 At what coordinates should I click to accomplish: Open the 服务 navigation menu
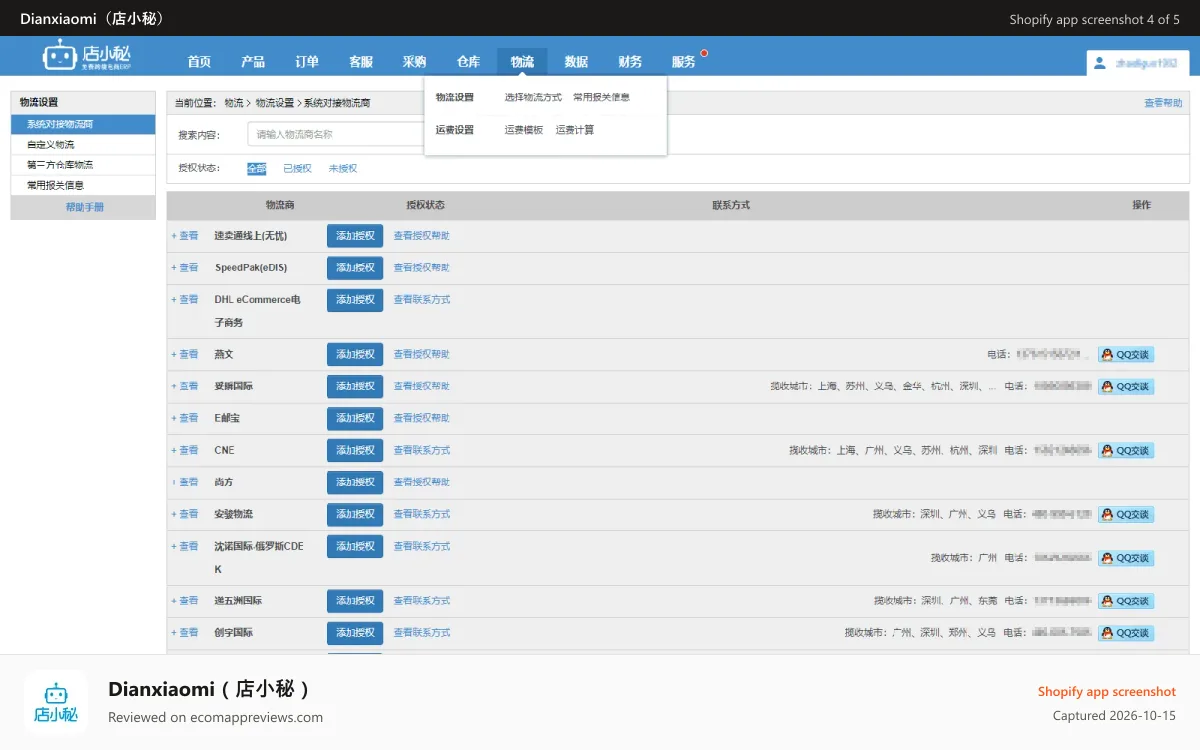684,62
